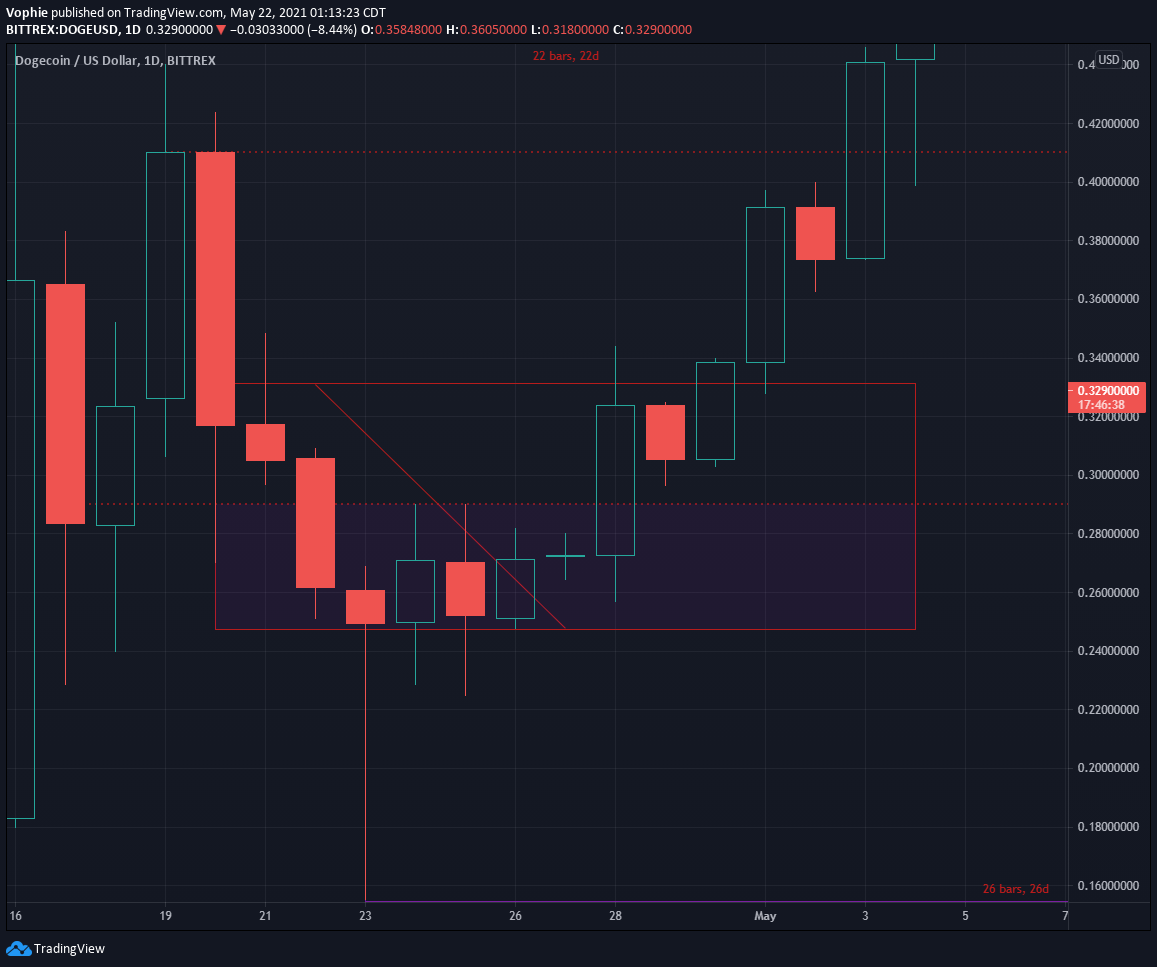Click the 0.36000000 price axis label
This screenshot has width=1157, height=967.
point(1108,299)
